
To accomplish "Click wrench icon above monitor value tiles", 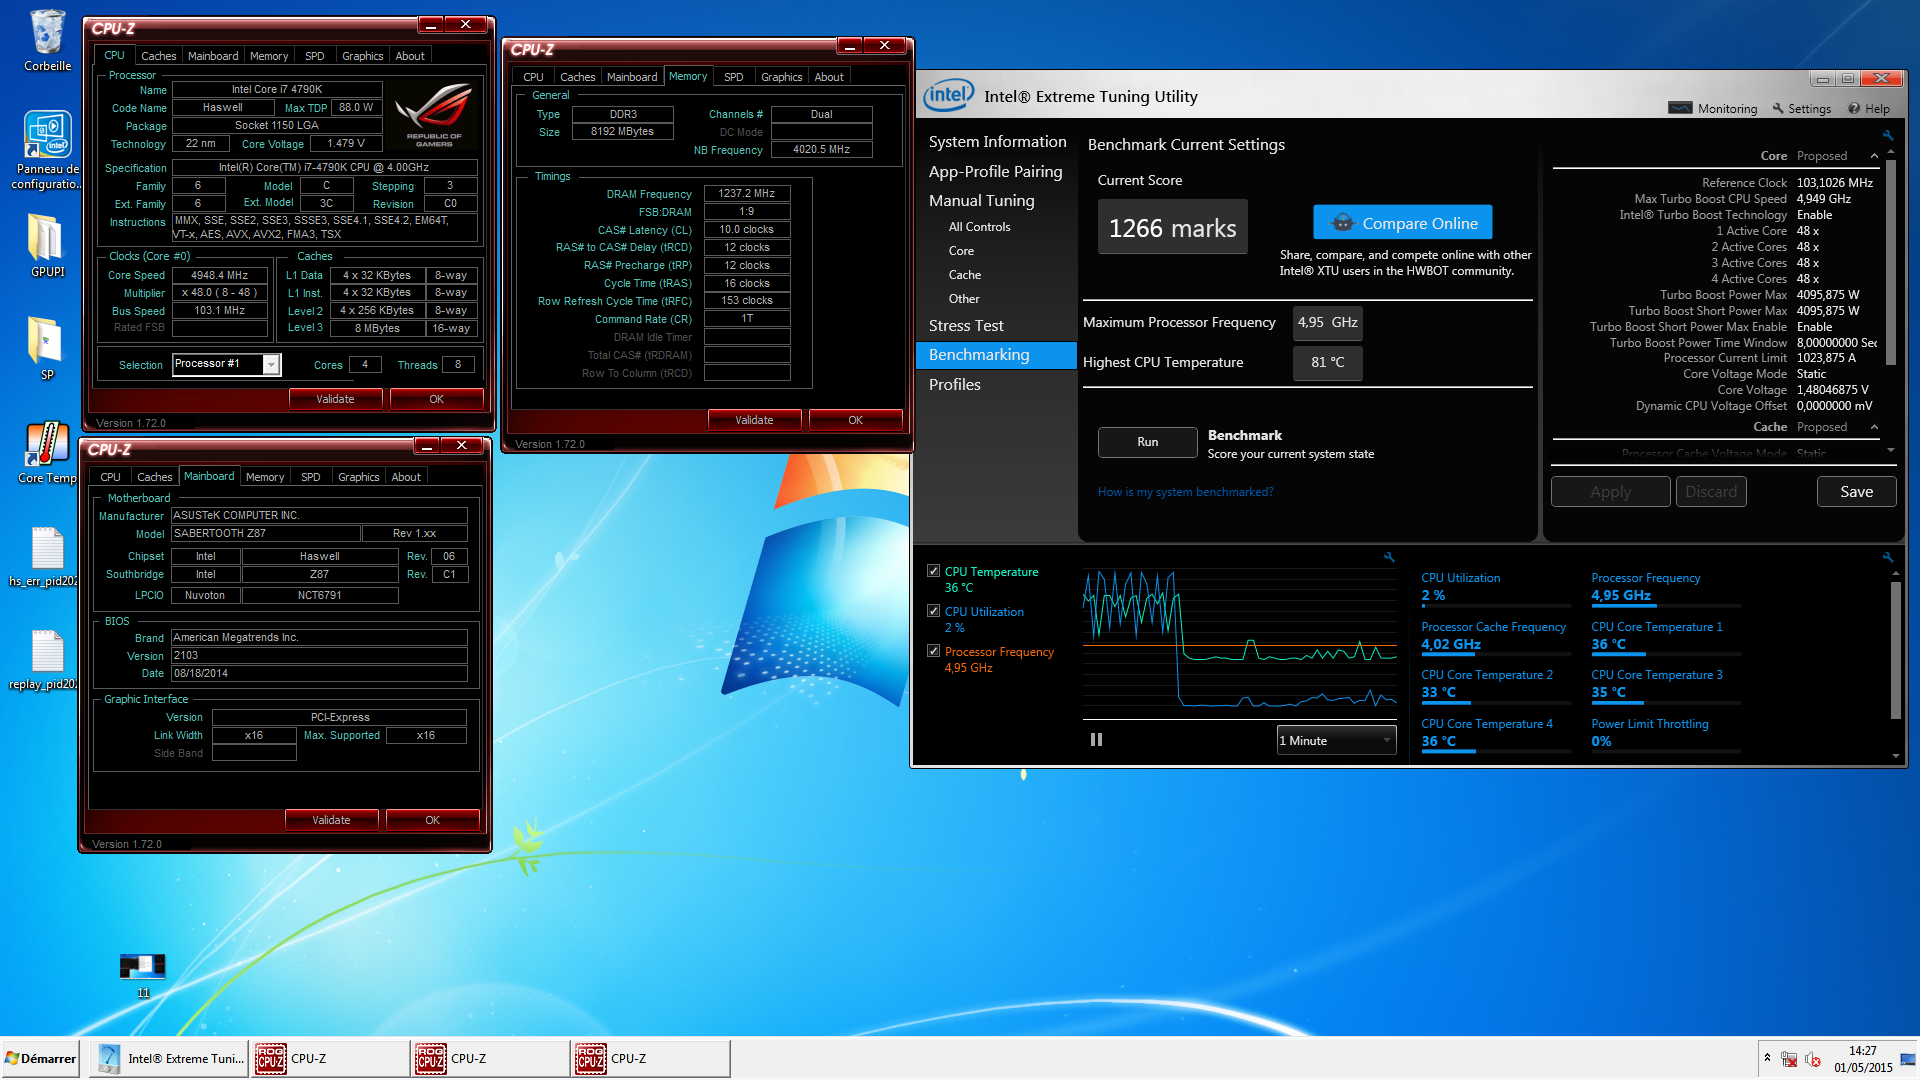I will tap(1888, 557).
